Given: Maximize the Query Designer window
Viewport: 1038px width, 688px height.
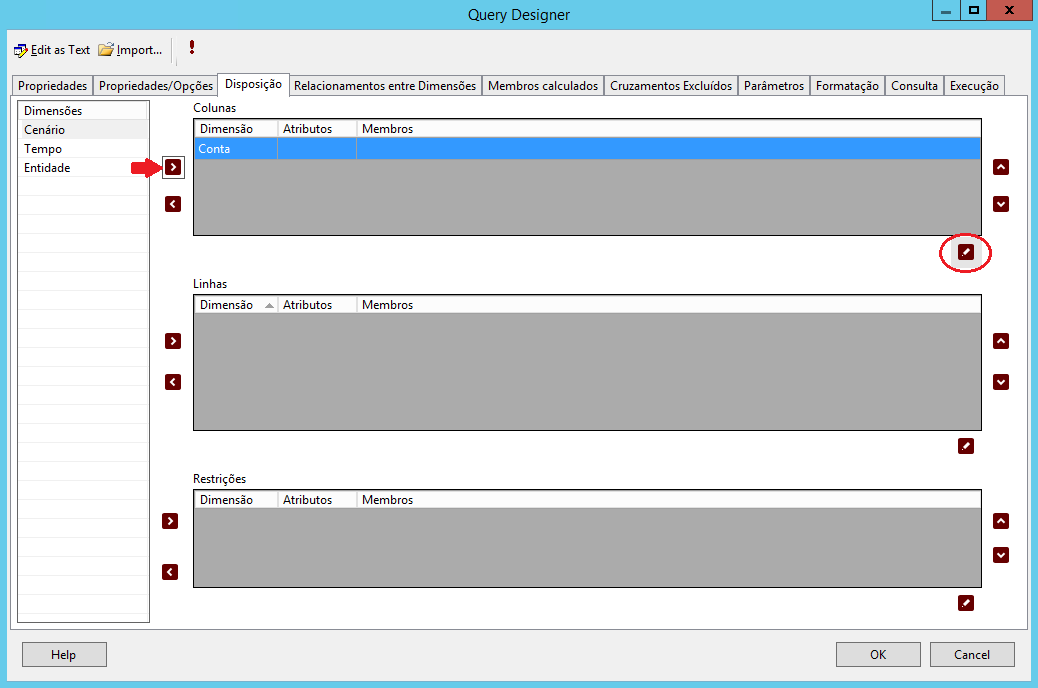Looking at the screenshot, I should [973, 11].
